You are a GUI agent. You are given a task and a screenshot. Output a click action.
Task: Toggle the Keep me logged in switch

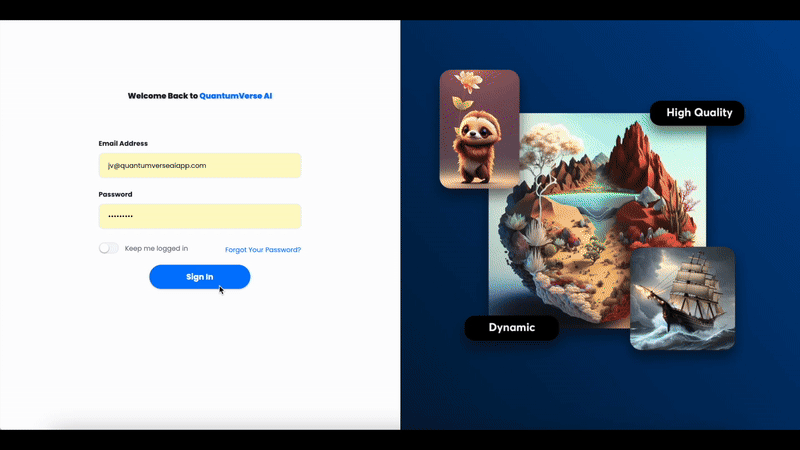[108, 248]
